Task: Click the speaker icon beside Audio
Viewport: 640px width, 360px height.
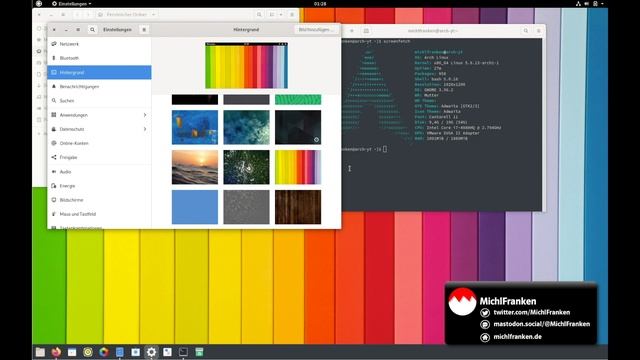Action: pos(54,171)
